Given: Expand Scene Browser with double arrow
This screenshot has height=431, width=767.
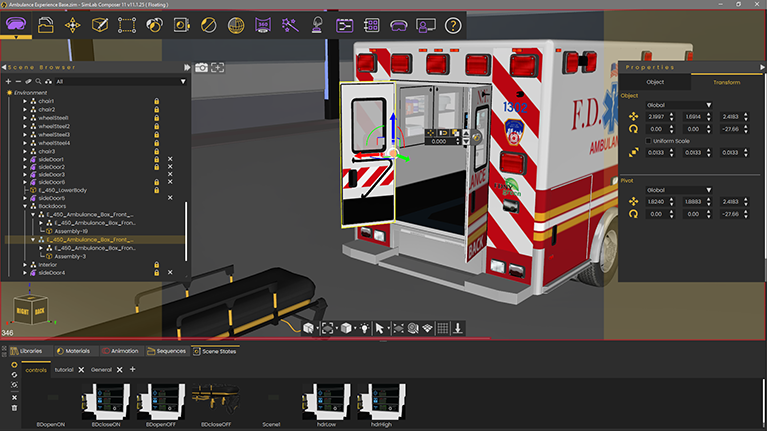Looking at the screenshot, I should click(x=187, y=67).
